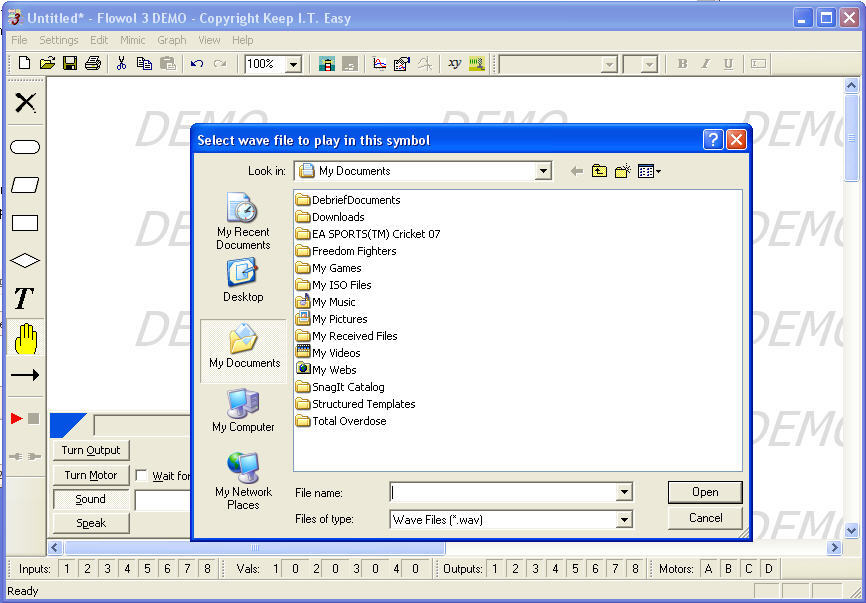The image size is (866, 603).
Task: Select the Text T tool
Action: point(24,298)
